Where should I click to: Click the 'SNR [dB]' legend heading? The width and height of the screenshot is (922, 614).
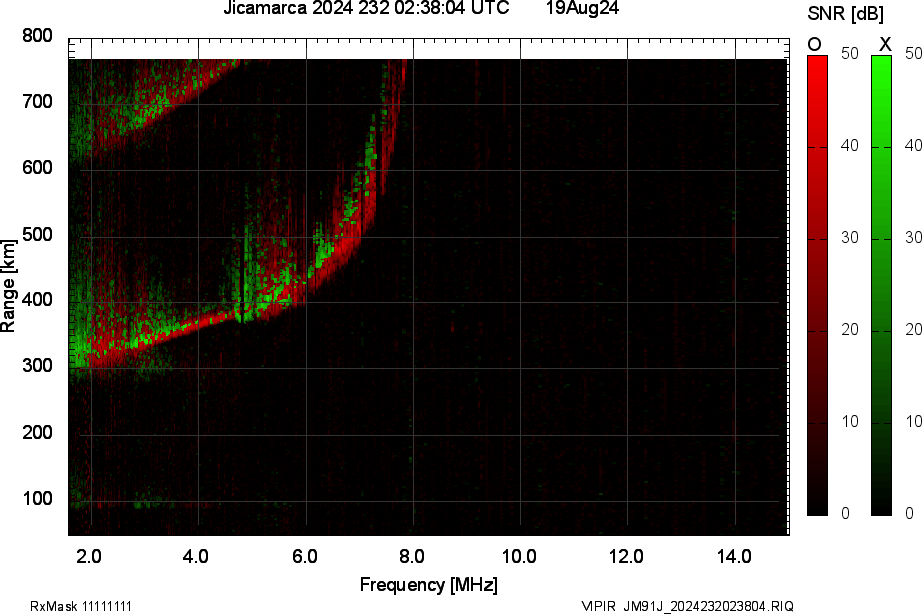(x=845, y=14)
